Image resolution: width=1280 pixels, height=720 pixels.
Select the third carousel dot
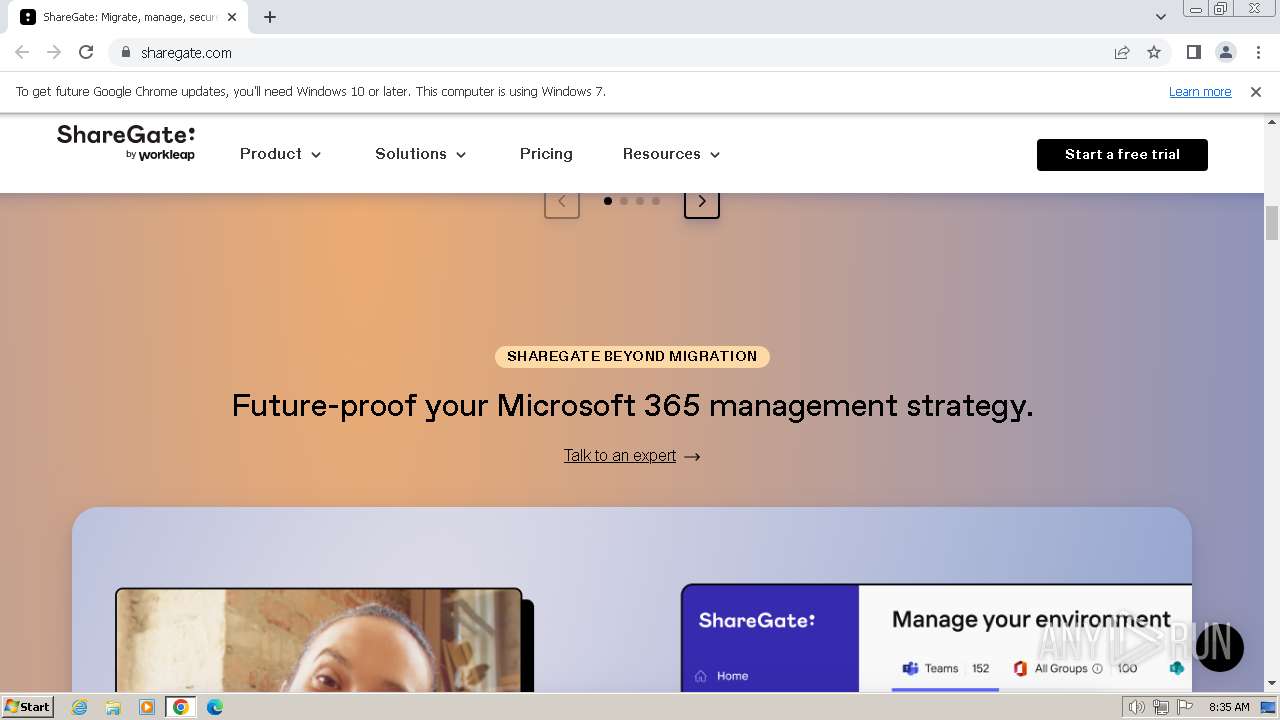tap(640, 201)
